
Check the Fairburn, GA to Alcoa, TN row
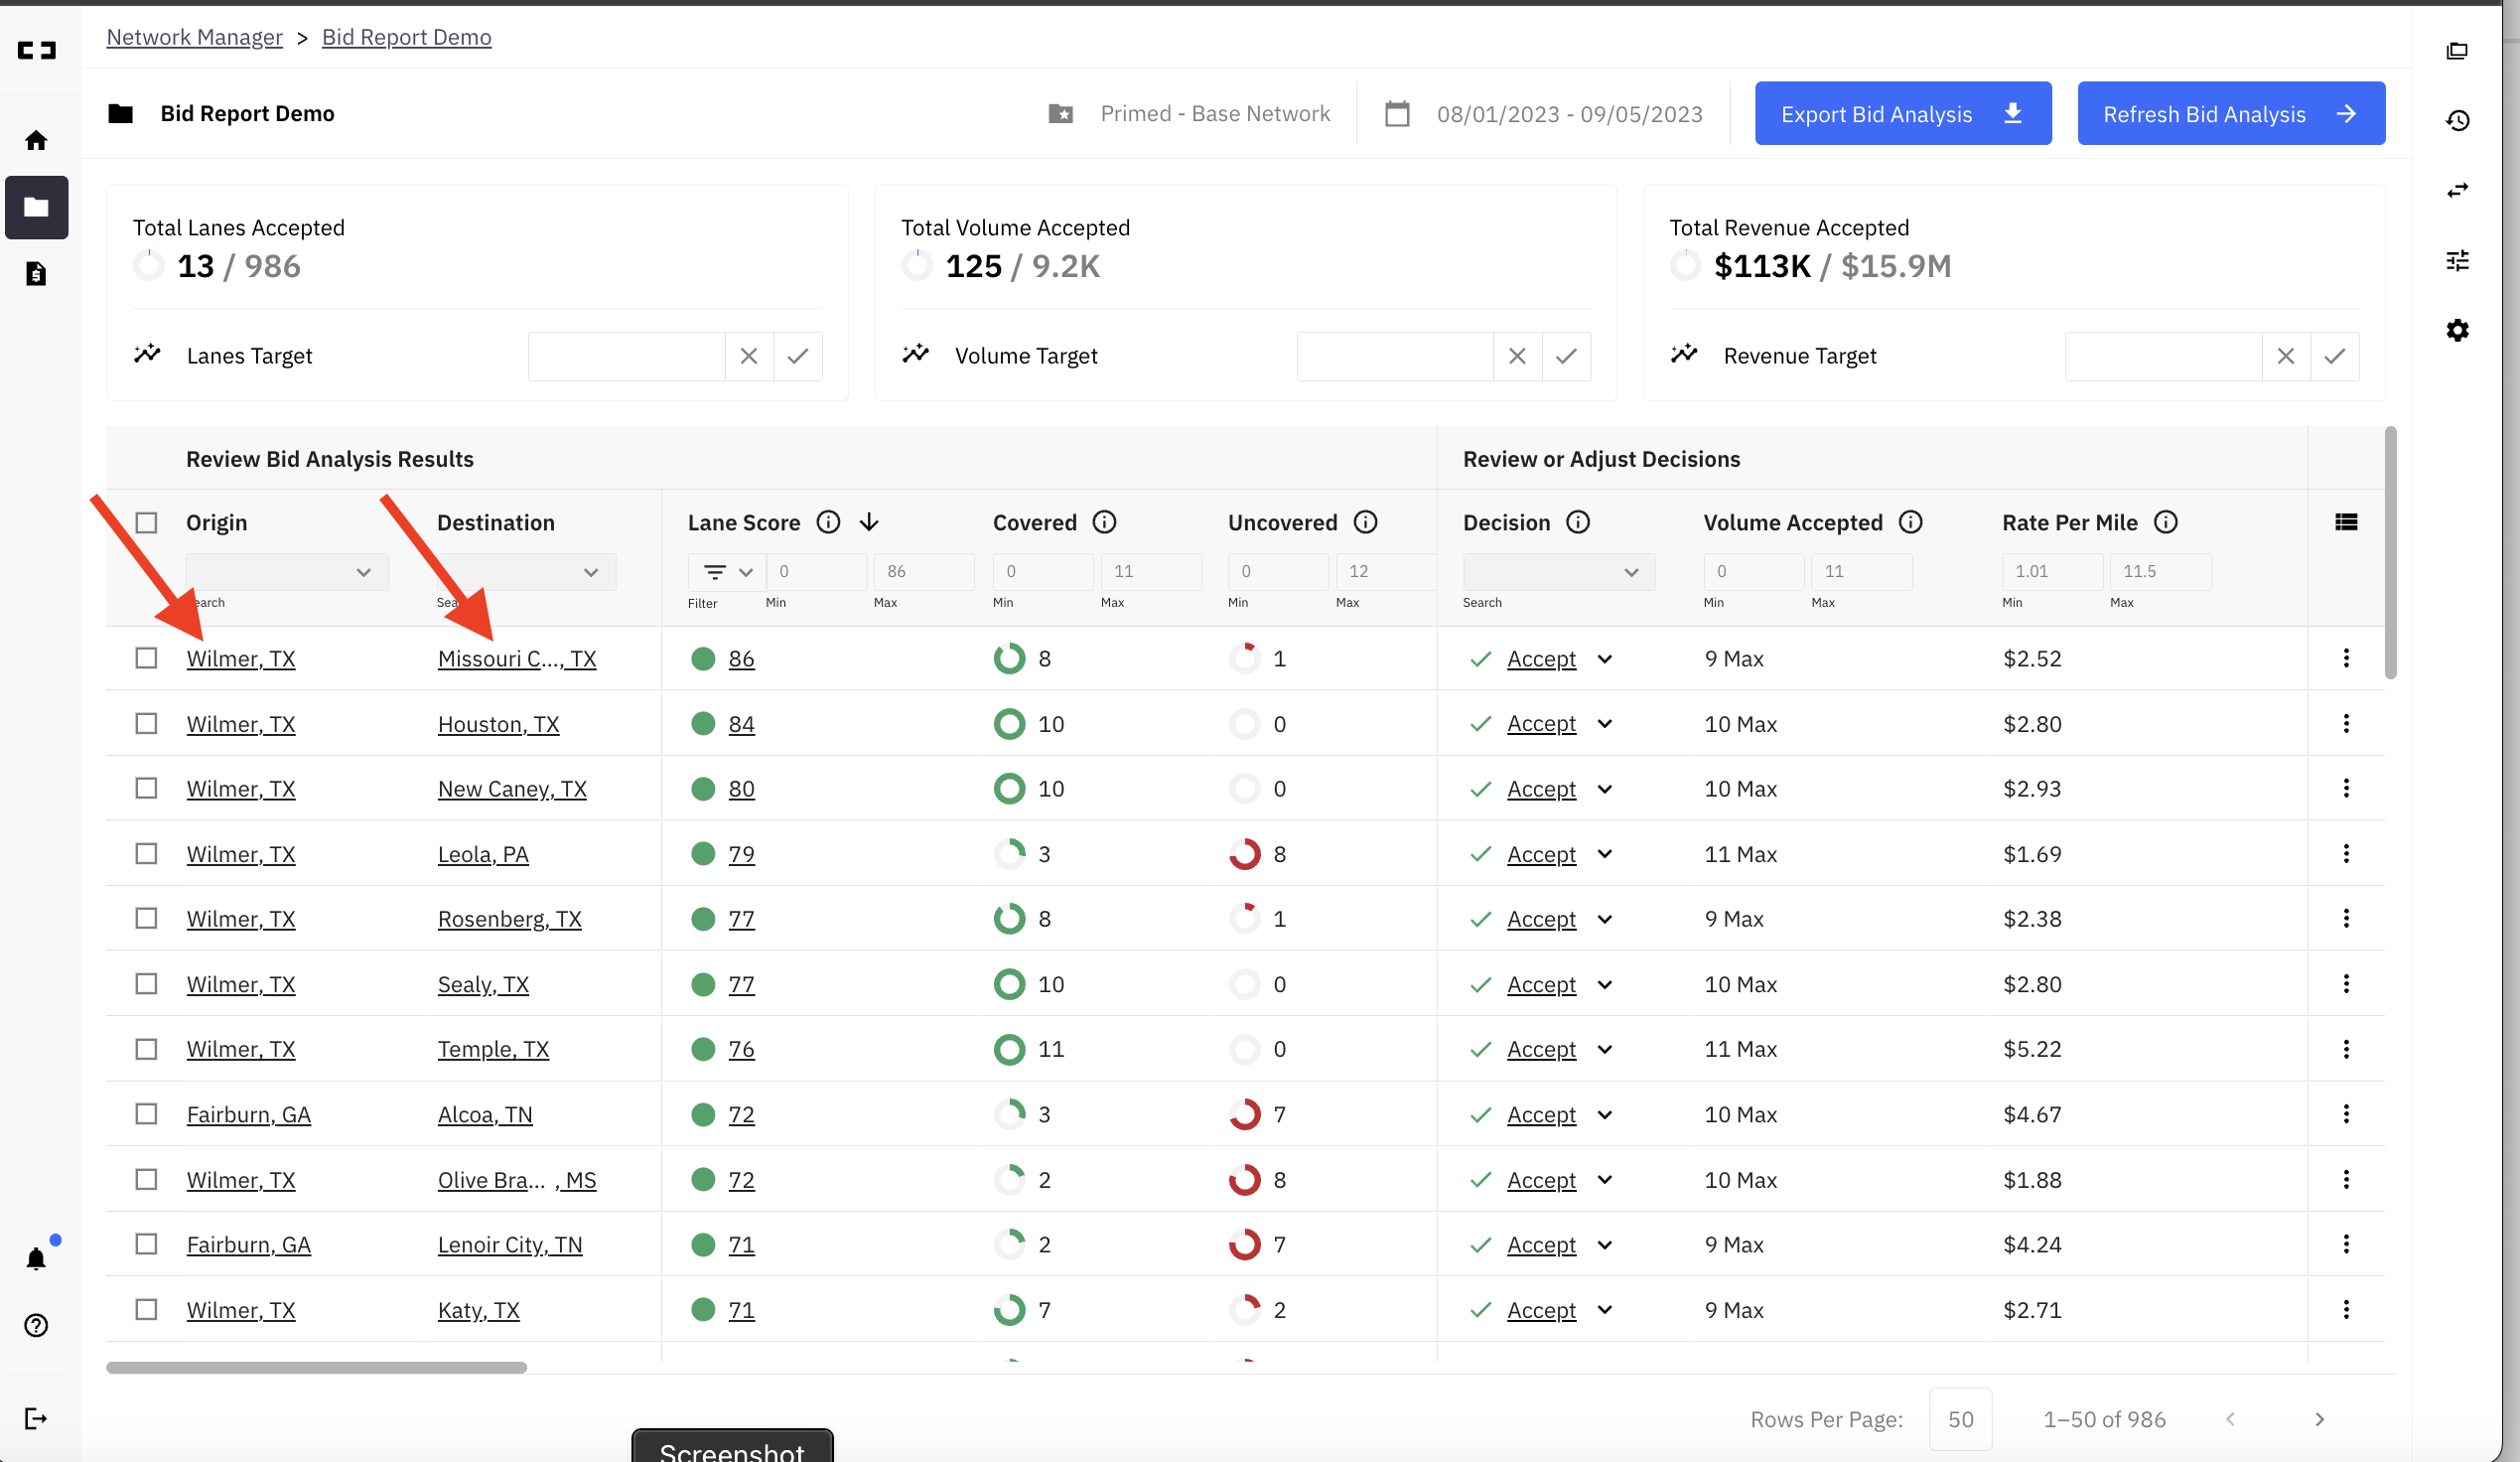146,1113
